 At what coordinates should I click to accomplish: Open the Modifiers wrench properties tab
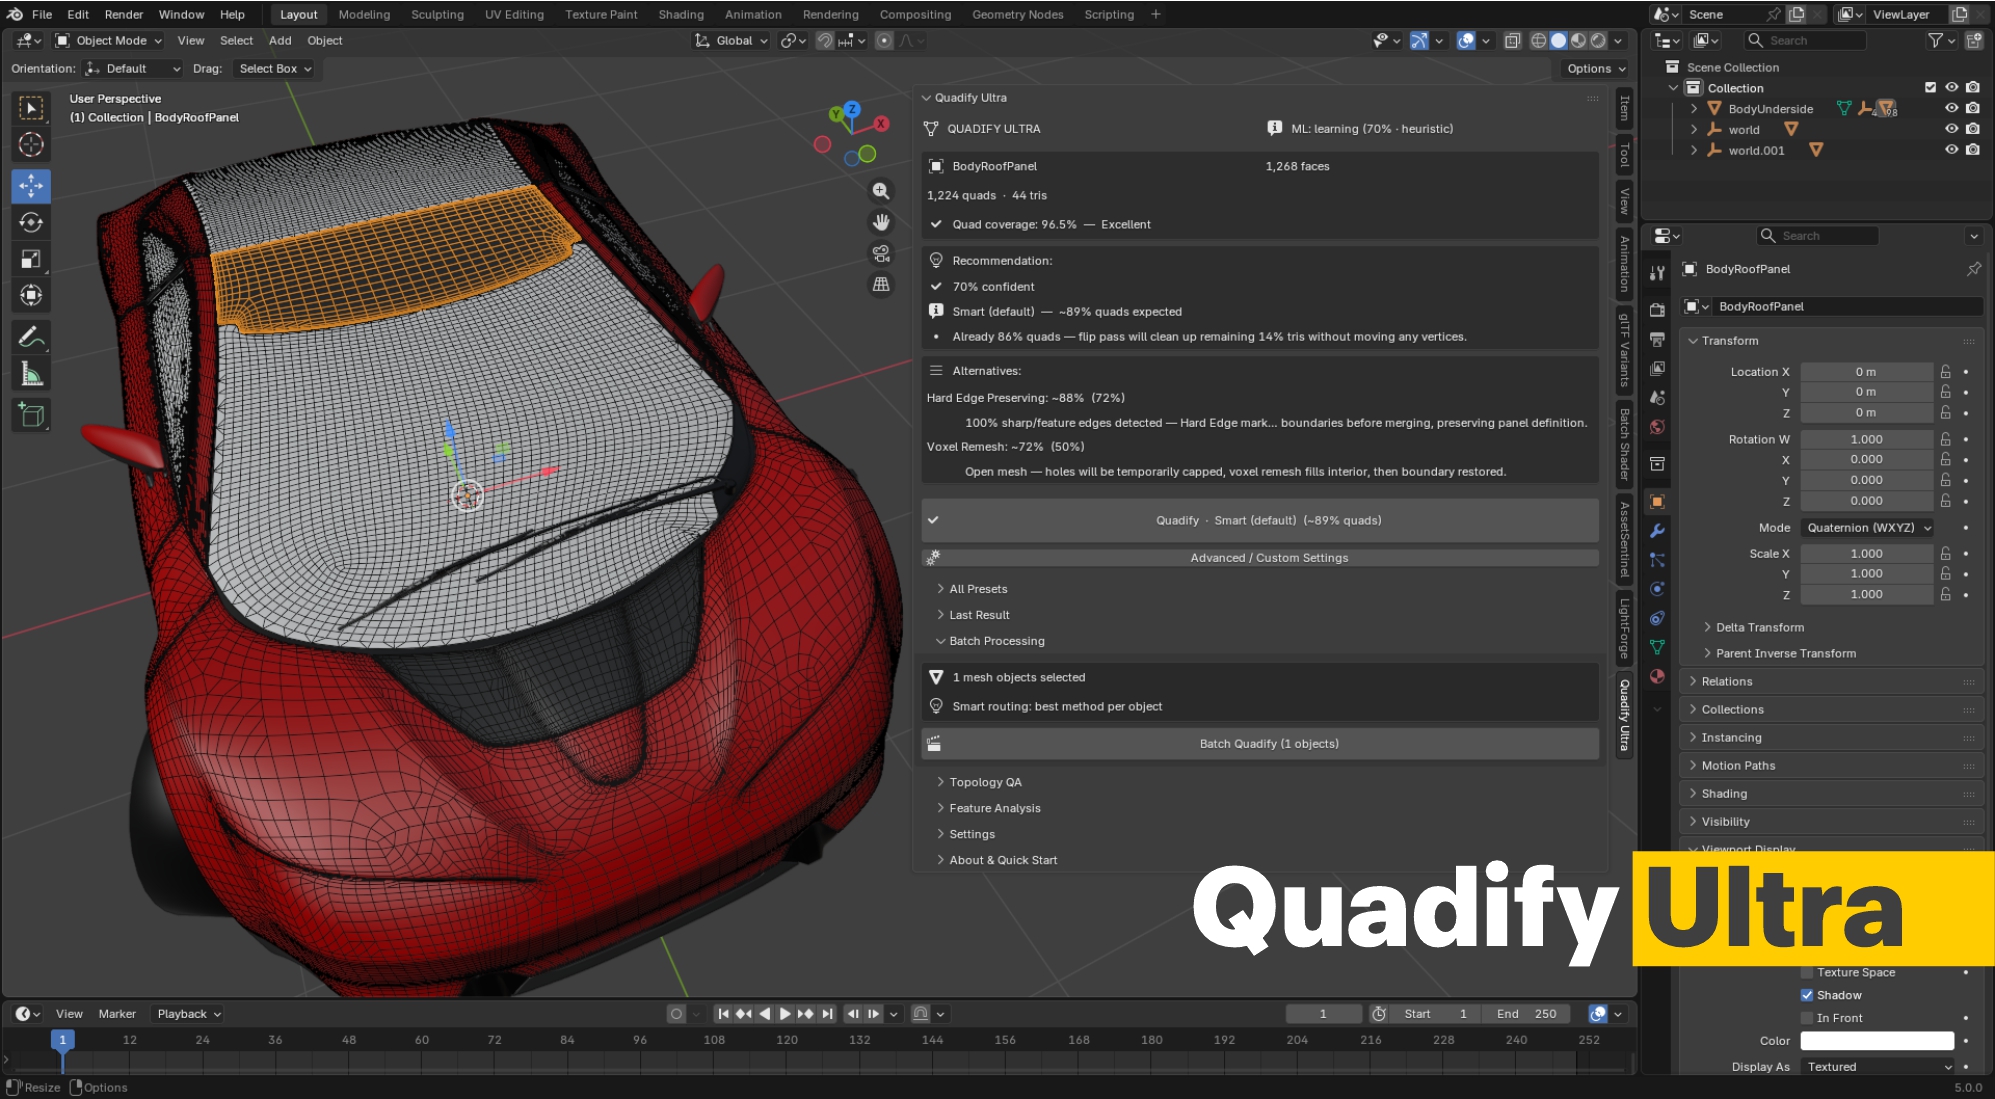(1657, 531)
